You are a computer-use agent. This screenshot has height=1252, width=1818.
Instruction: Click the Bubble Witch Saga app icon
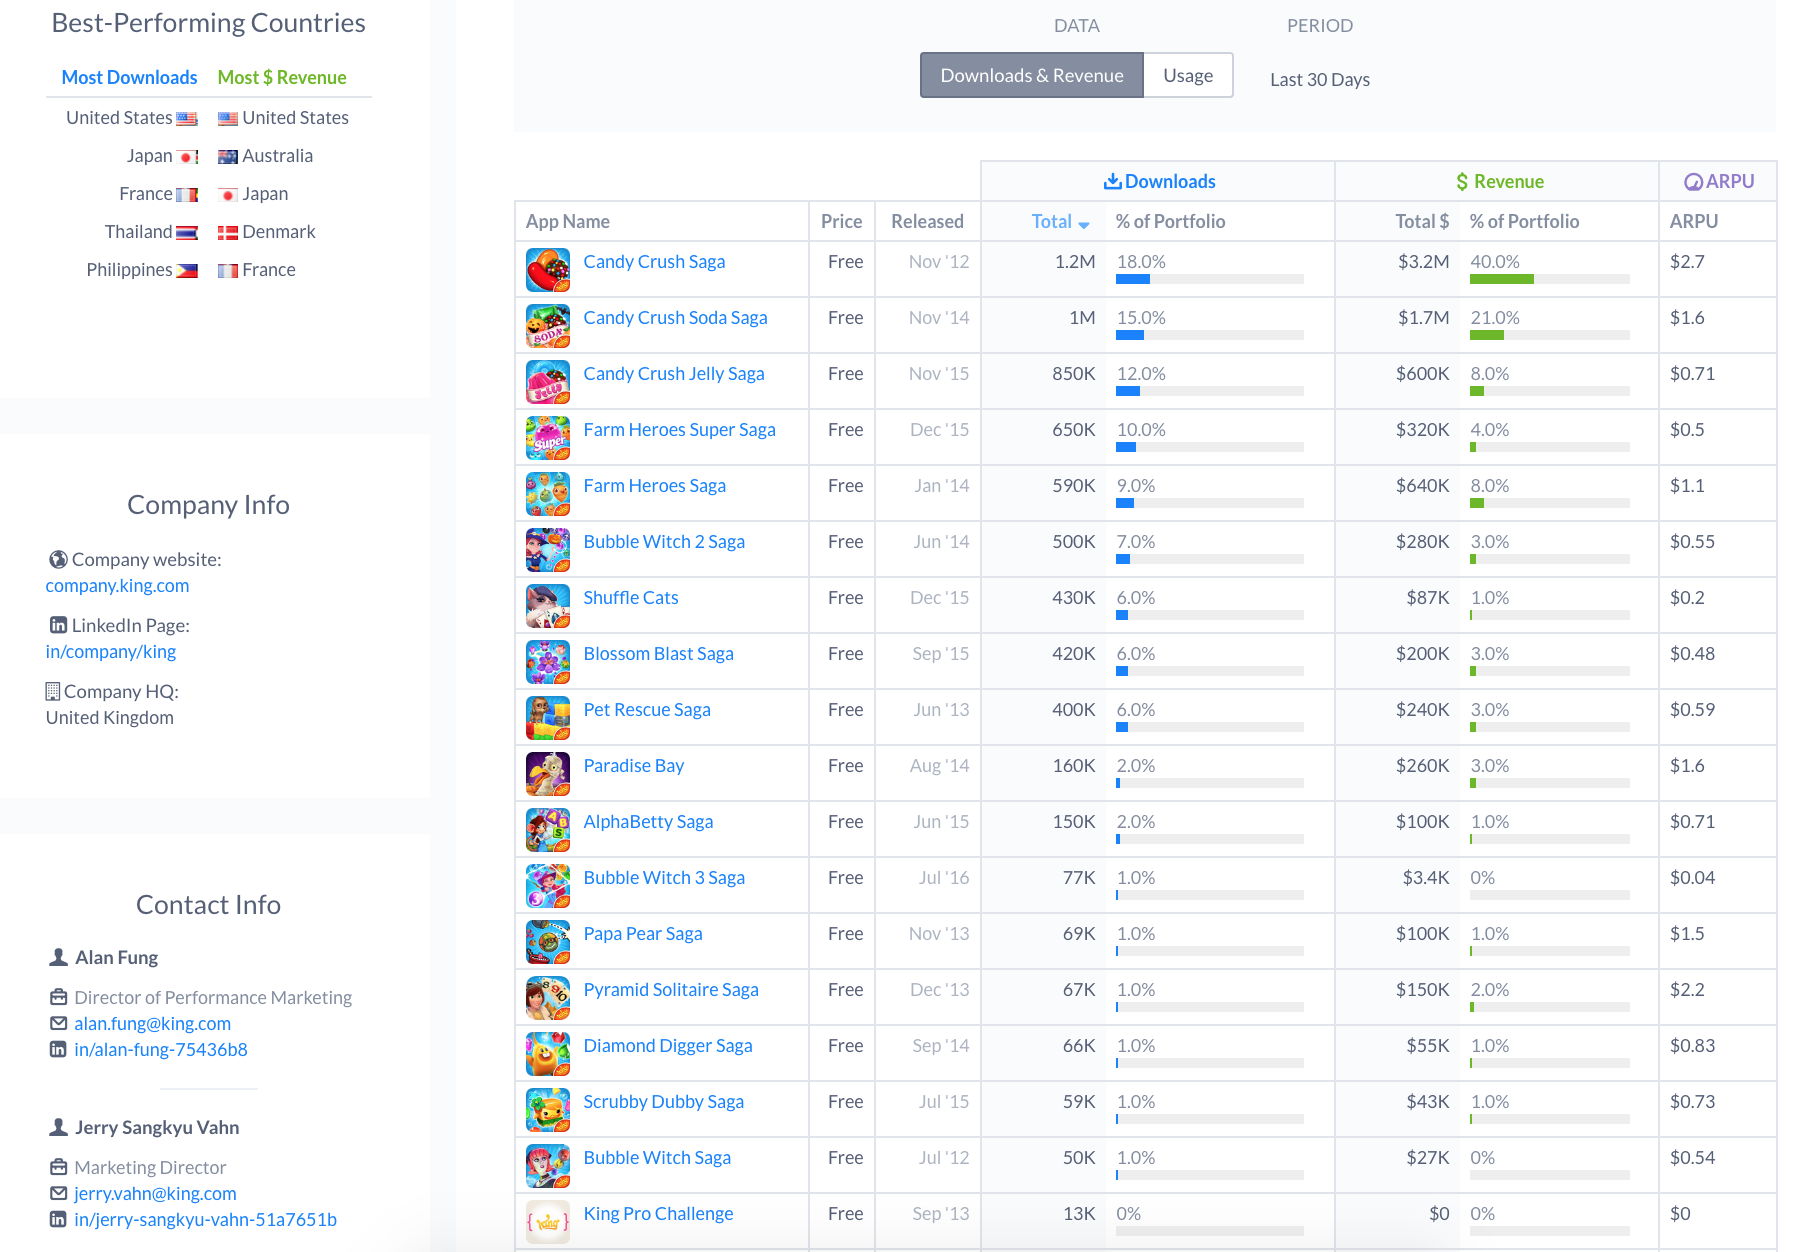(x=548, y=1166)
